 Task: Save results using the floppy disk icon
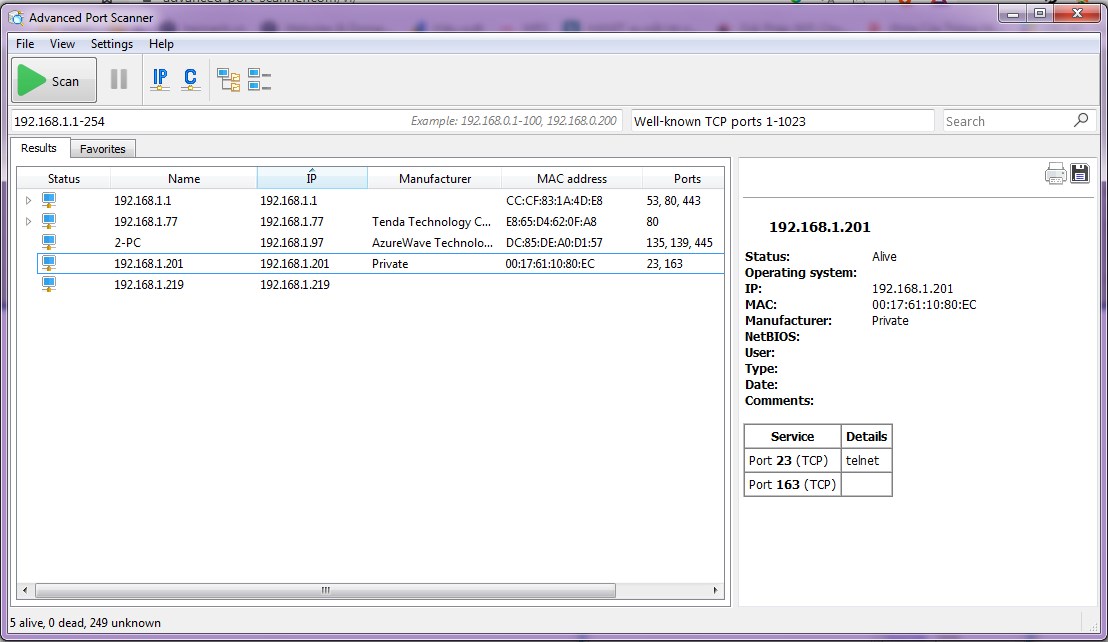[1079, 174]
